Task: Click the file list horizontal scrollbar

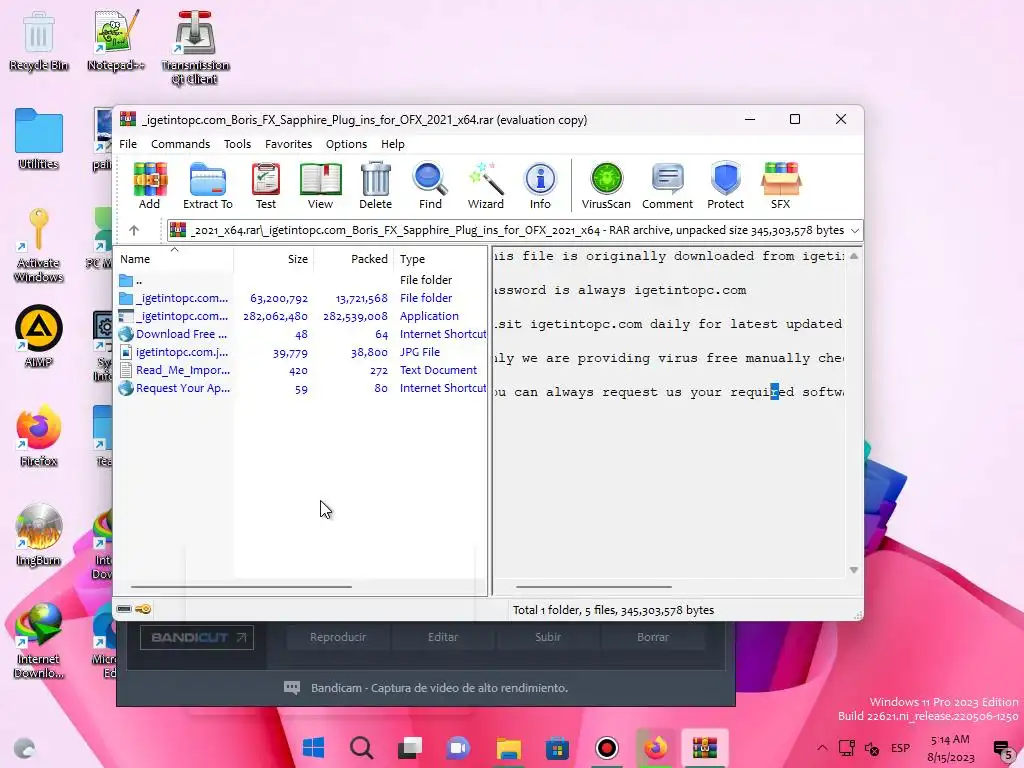Action: tap(241, 586)
